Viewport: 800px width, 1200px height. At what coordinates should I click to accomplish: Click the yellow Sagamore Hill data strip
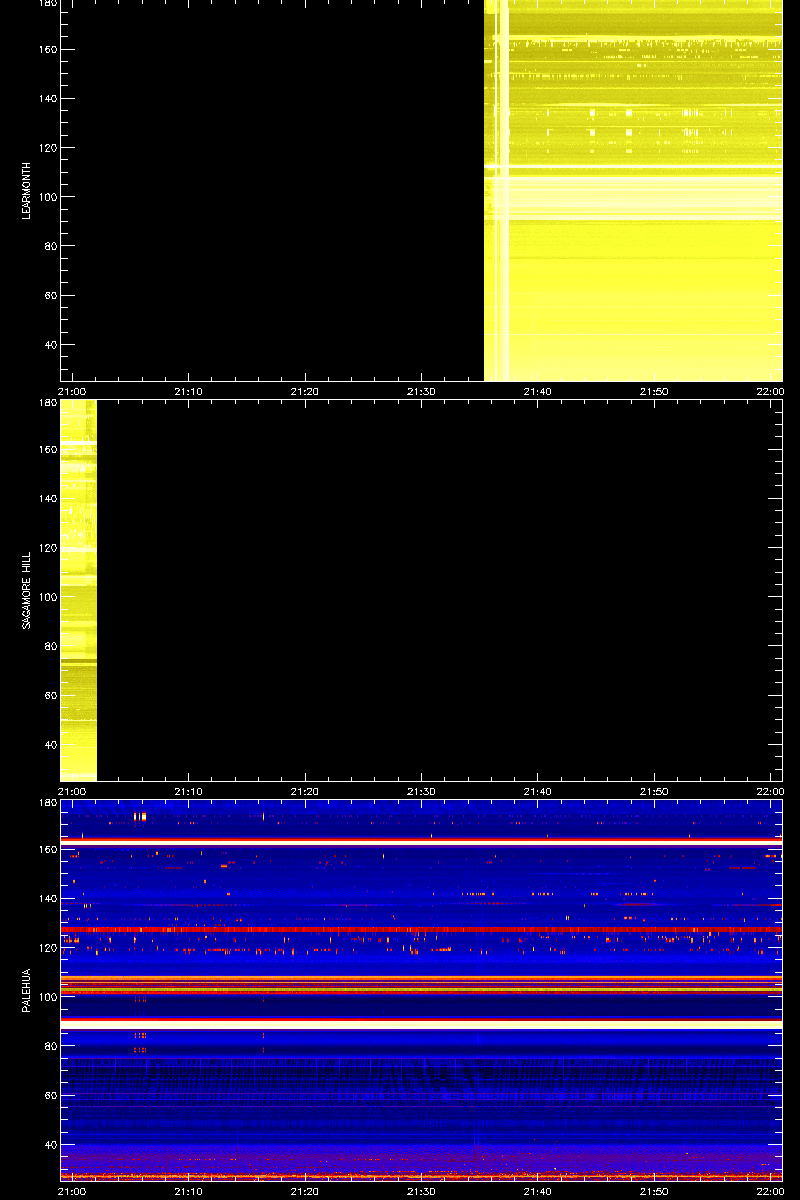tap(78, 590)
